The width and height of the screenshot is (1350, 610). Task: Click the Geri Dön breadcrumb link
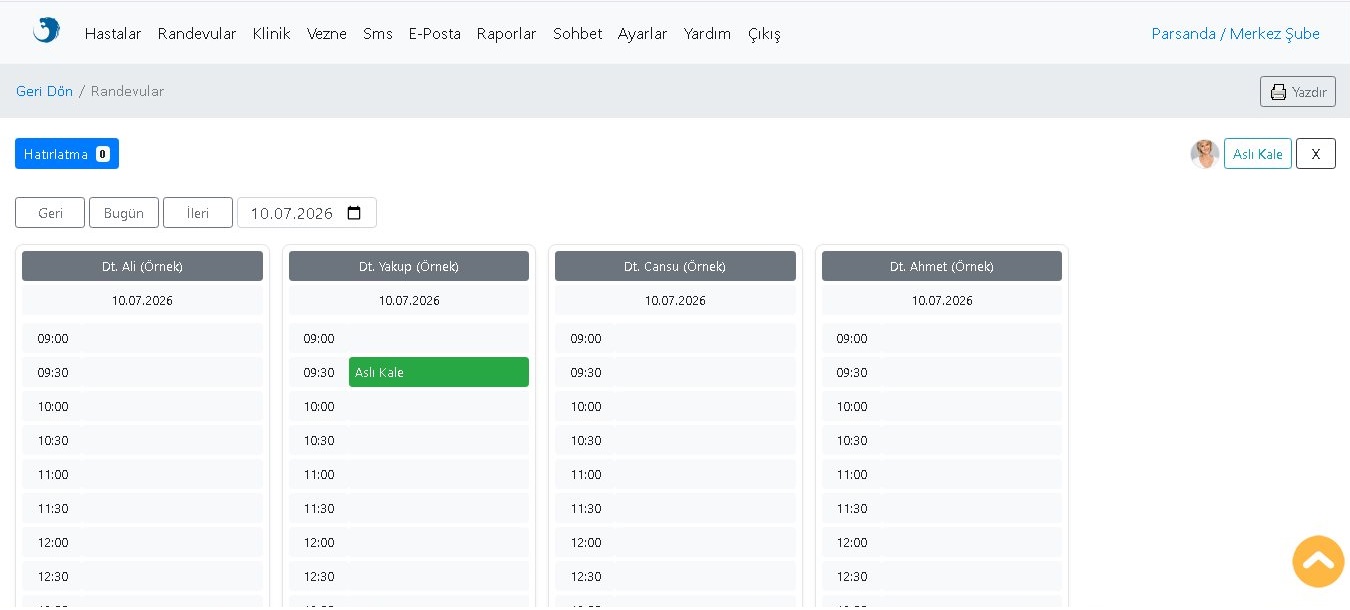click(44, 91)
